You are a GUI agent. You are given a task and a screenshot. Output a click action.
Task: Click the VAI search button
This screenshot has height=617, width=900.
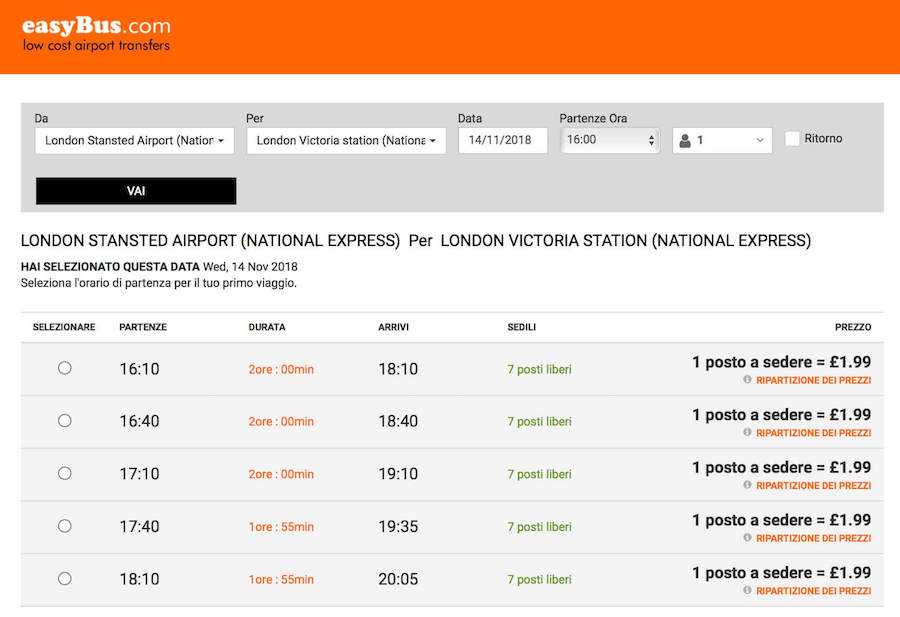coord(136,191)
